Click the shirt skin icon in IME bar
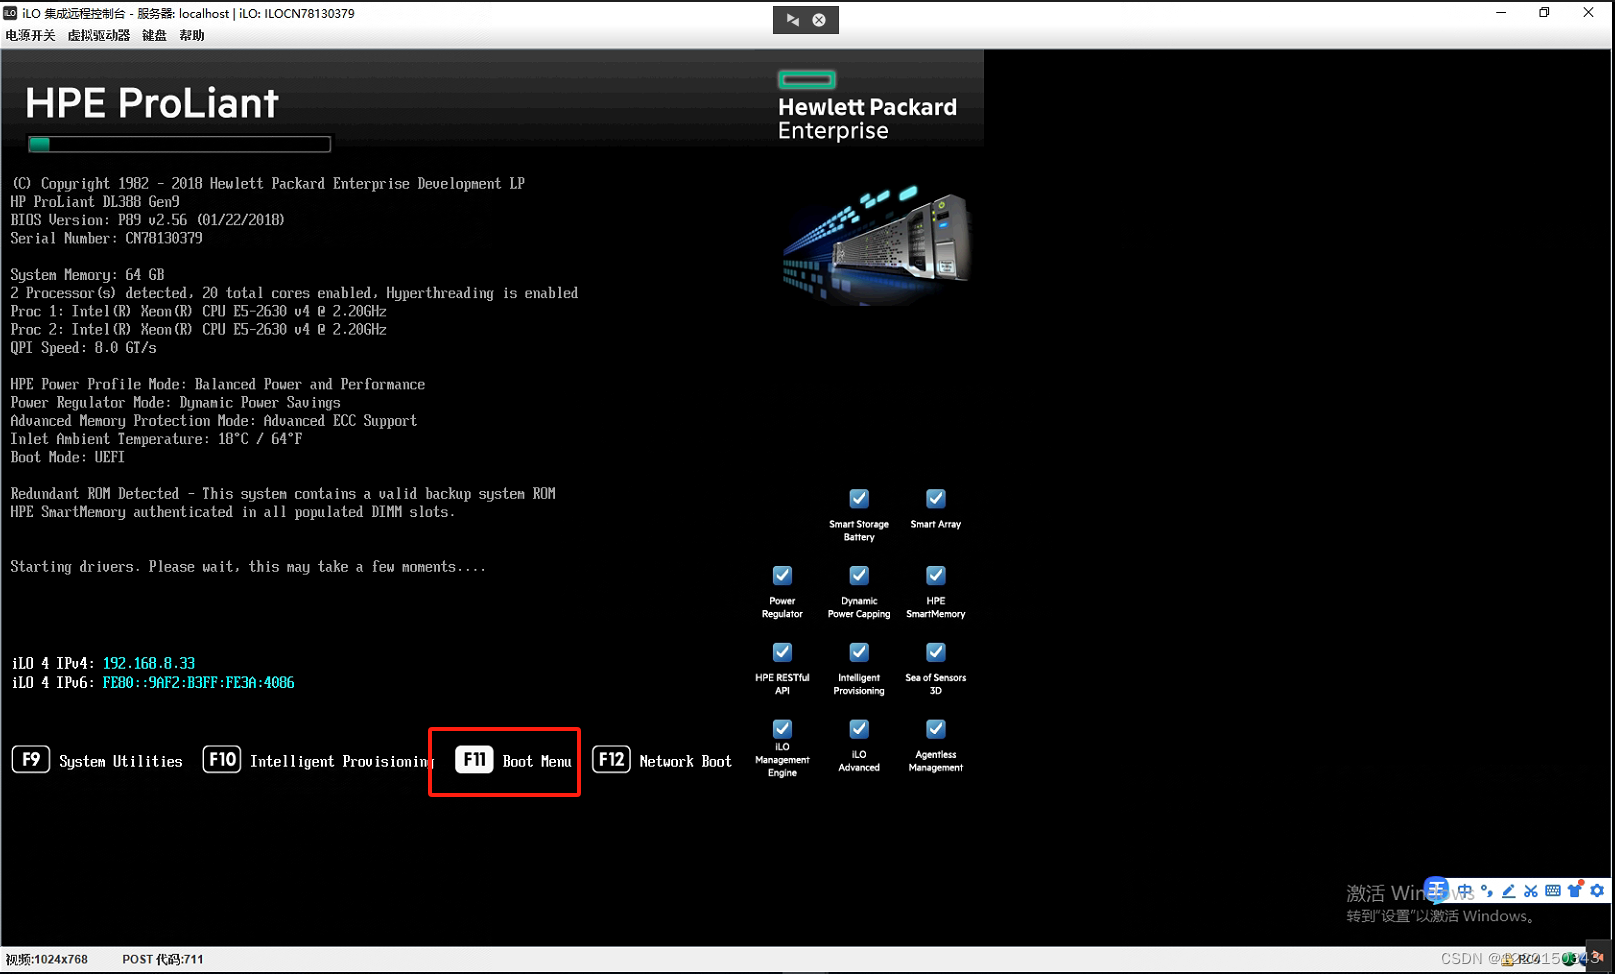Viewport: 1615px width, 974px height. click(1575, 891)
